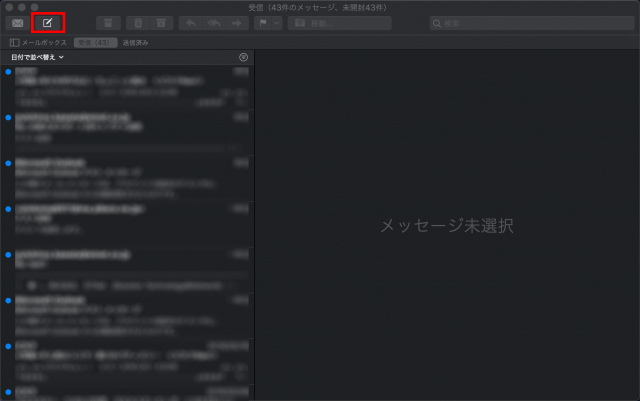Click the Reply All double-arrow icon
The width and height of the screenshot is (640, 401).
click(x=214, y=22)
